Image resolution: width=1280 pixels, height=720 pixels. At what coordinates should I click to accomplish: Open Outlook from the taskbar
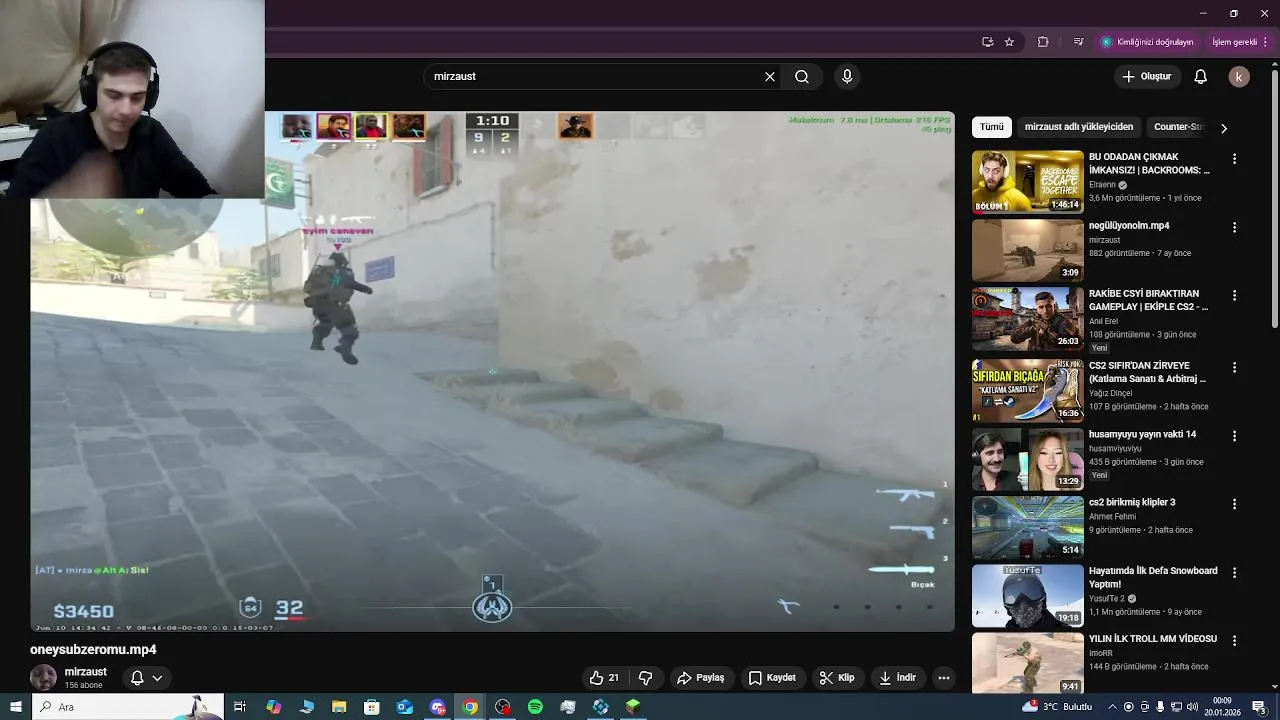tap(405, 707)
